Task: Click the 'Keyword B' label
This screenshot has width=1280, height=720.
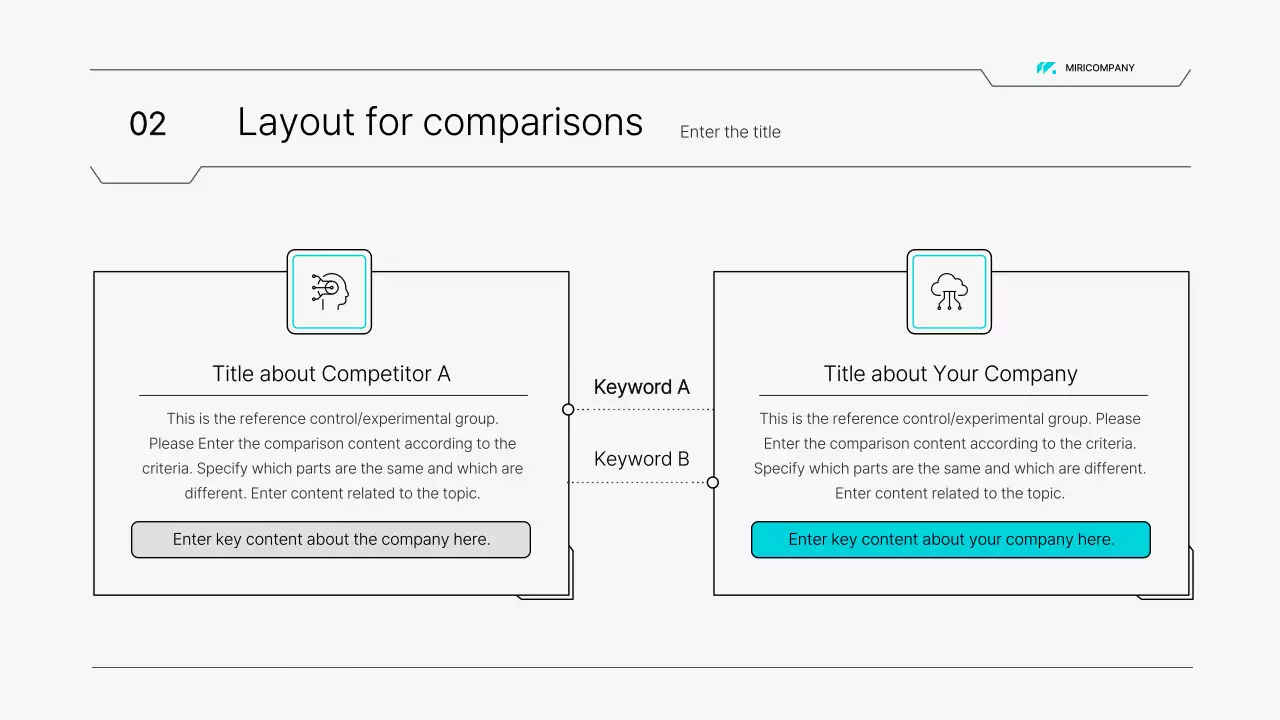Action: point(641,459)
